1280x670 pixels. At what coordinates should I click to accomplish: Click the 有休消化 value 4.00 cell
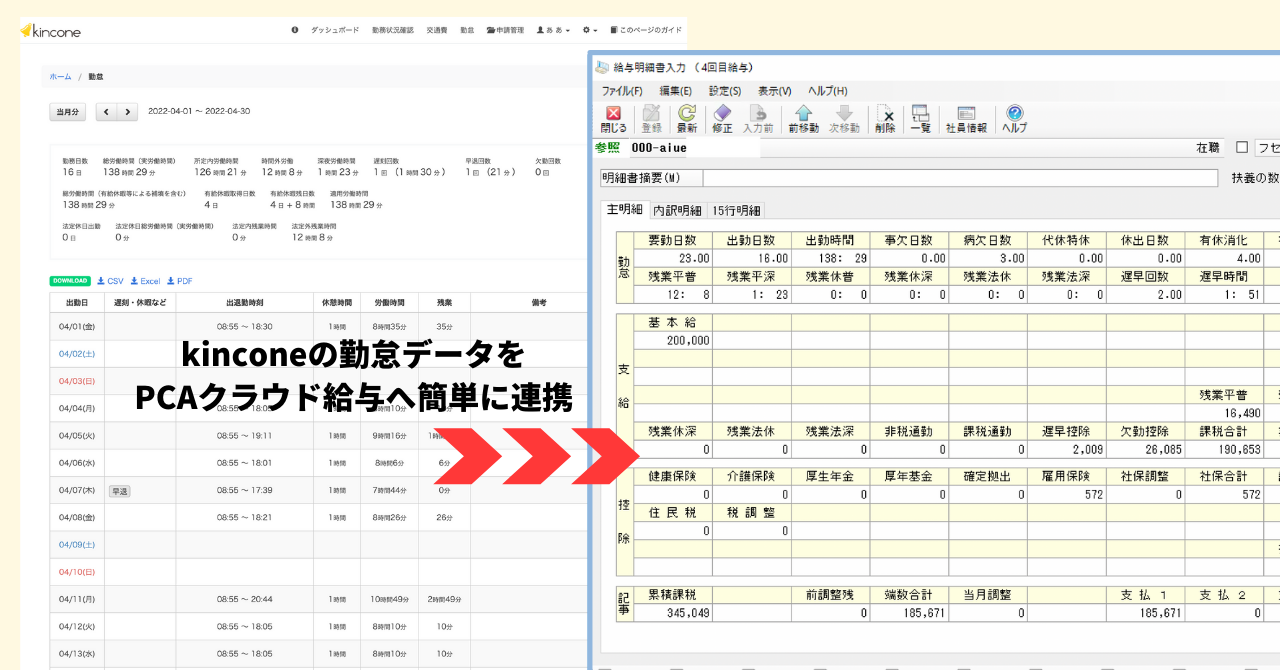[1225, 258]
